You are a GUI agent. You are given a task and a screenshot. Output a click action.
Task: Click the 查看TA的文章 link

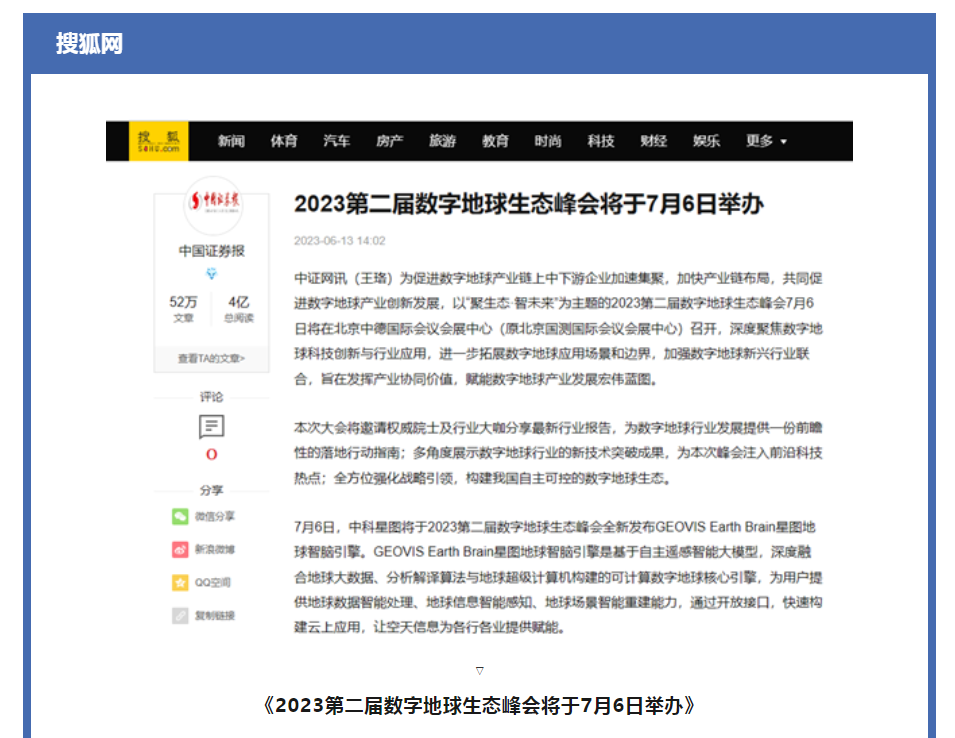(211, 358)
